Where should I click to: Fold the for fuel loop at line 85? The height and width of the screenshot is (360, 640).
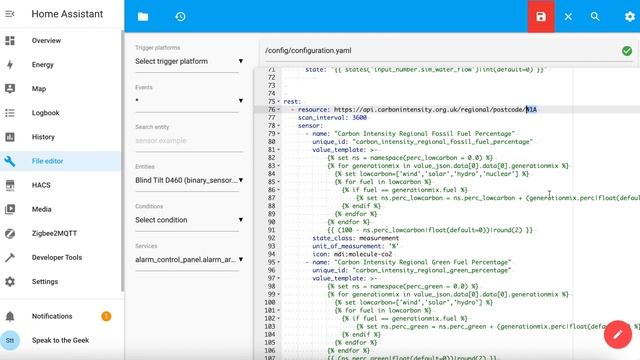279,182
